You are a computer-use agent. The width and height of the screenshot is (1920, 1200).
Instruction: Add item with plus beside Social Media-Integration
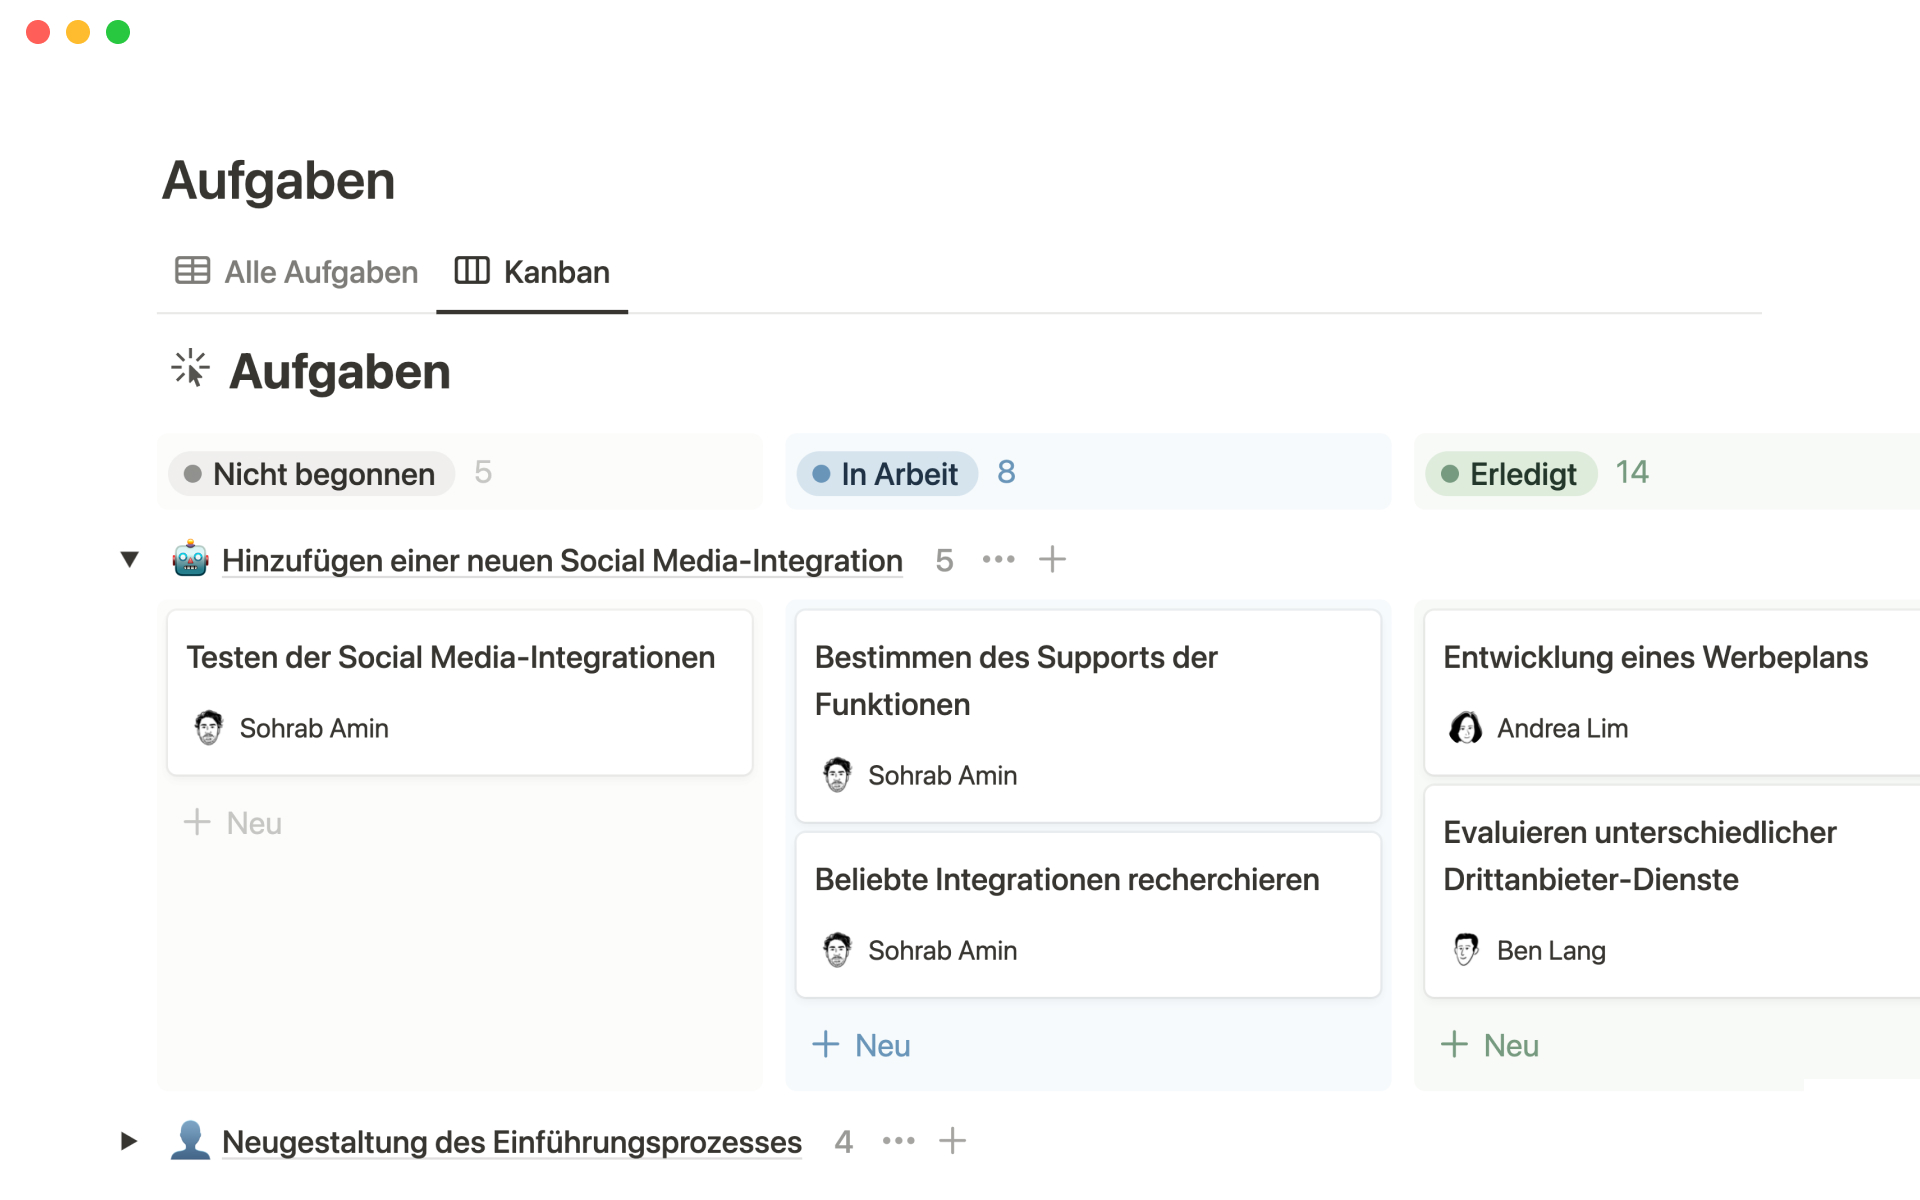1052,560
